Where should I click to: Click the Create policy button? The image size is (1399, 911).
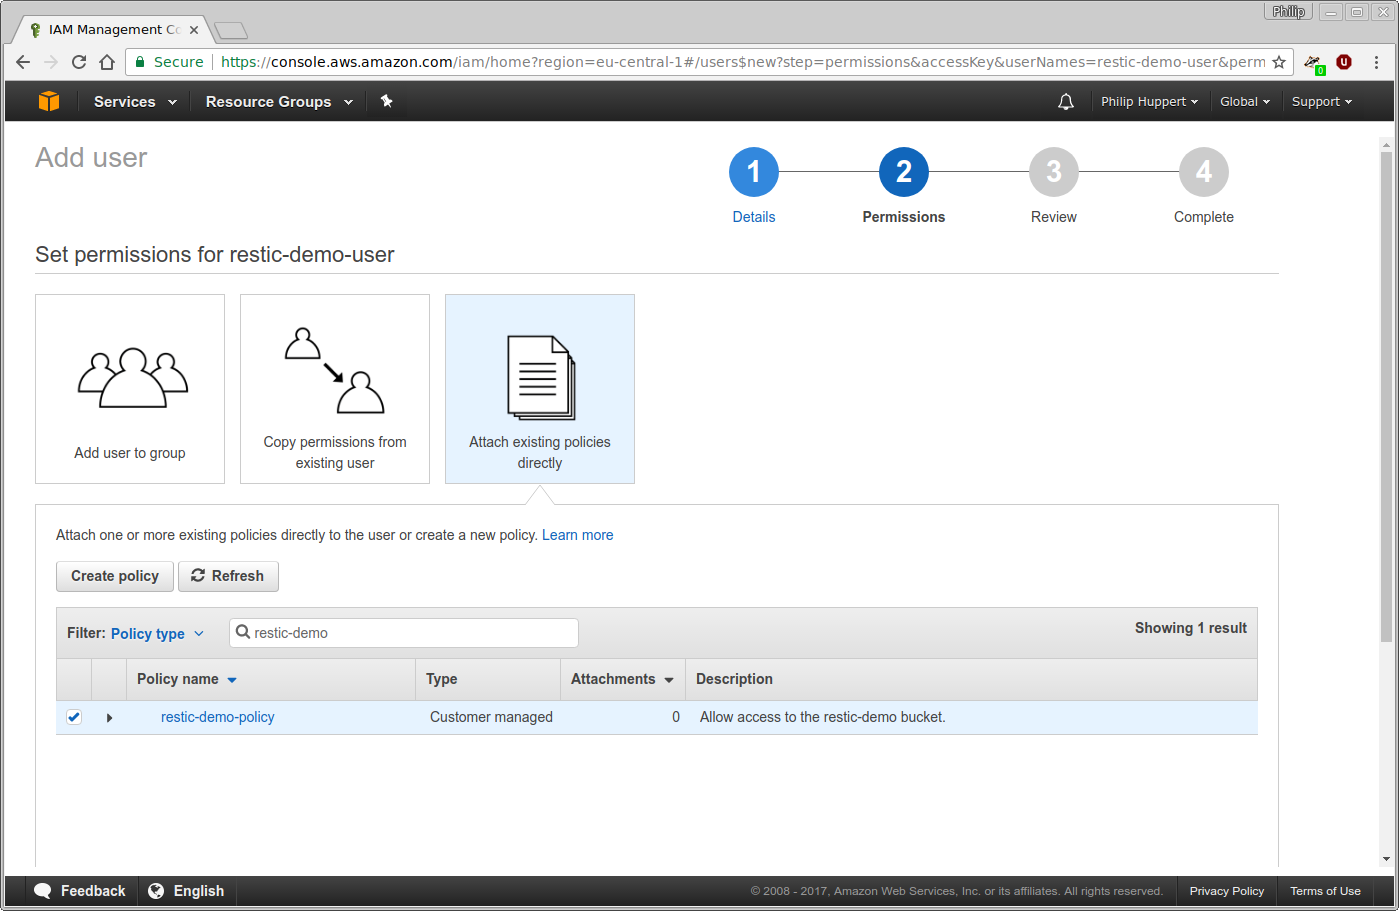coord(114,576)
